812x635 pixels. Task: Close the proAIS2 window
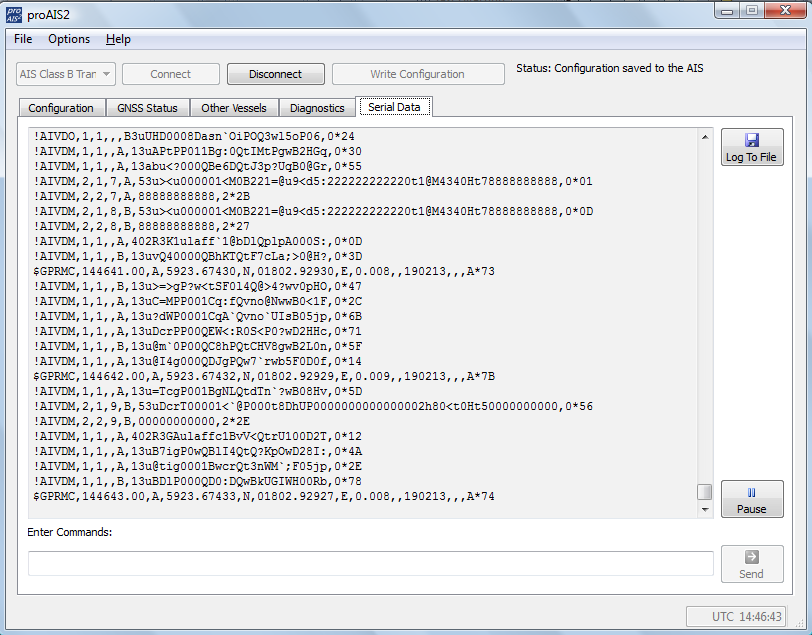tap(786, 11)
